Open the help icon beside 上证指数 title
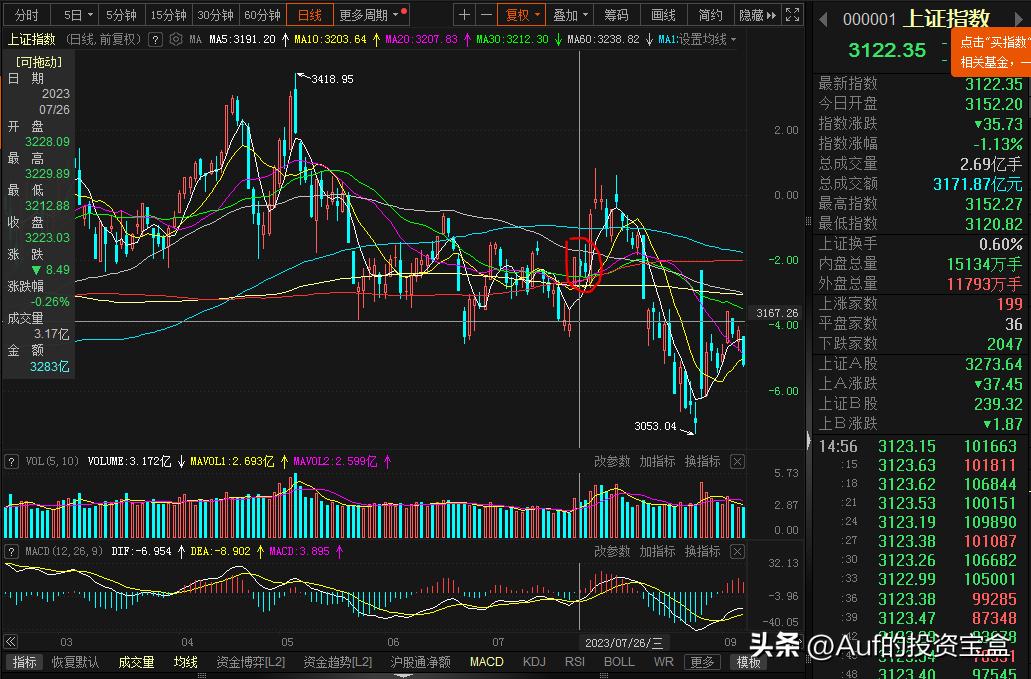The width and height of the screenshot is (1031, 679). 155,40
